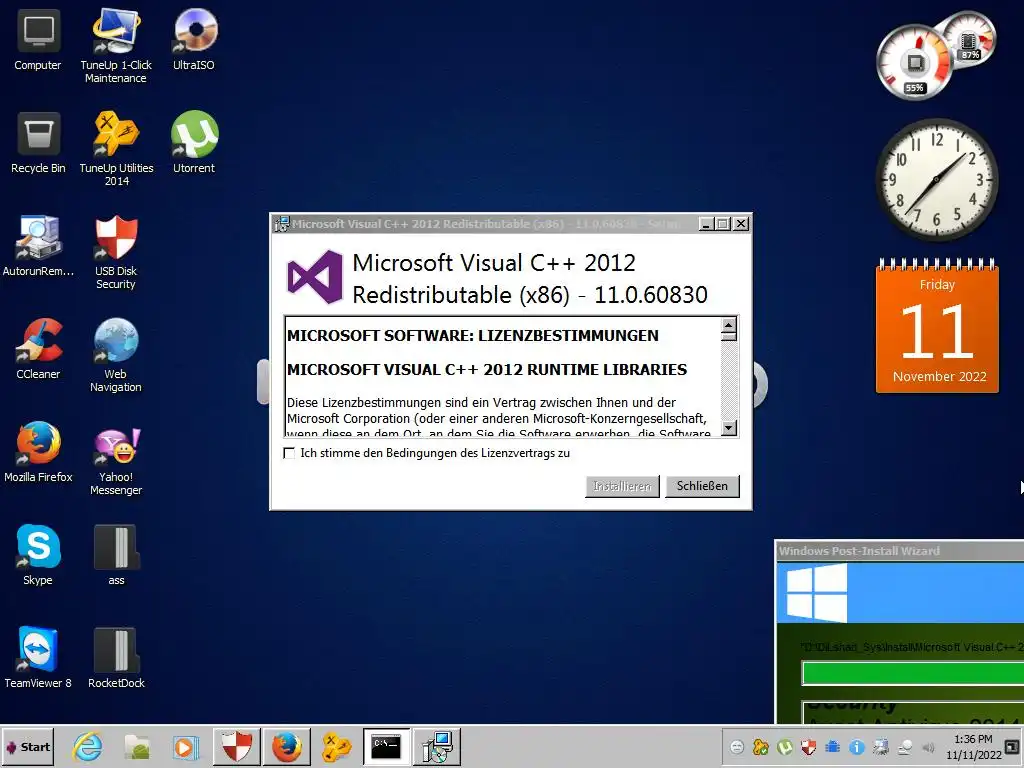The height and width of the screenshot is (768, 1024).
Task: Open the folder icon on taskbar
Action: click(137, 746)
